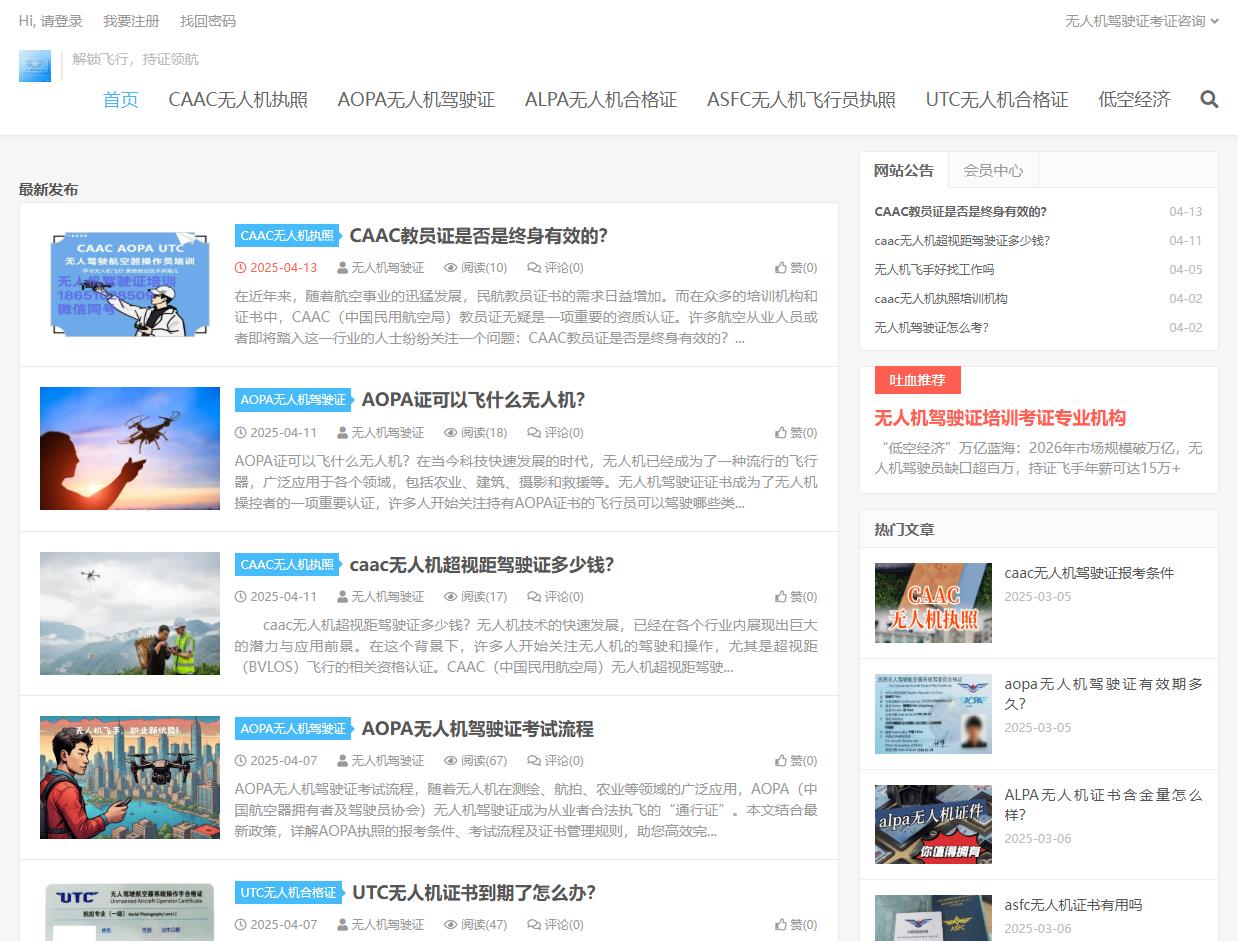The height and width of the screenshot is (941, 1238).
Task: Open article title CAAC教员证是否是终身有效的？
Action: click(479, 236)
